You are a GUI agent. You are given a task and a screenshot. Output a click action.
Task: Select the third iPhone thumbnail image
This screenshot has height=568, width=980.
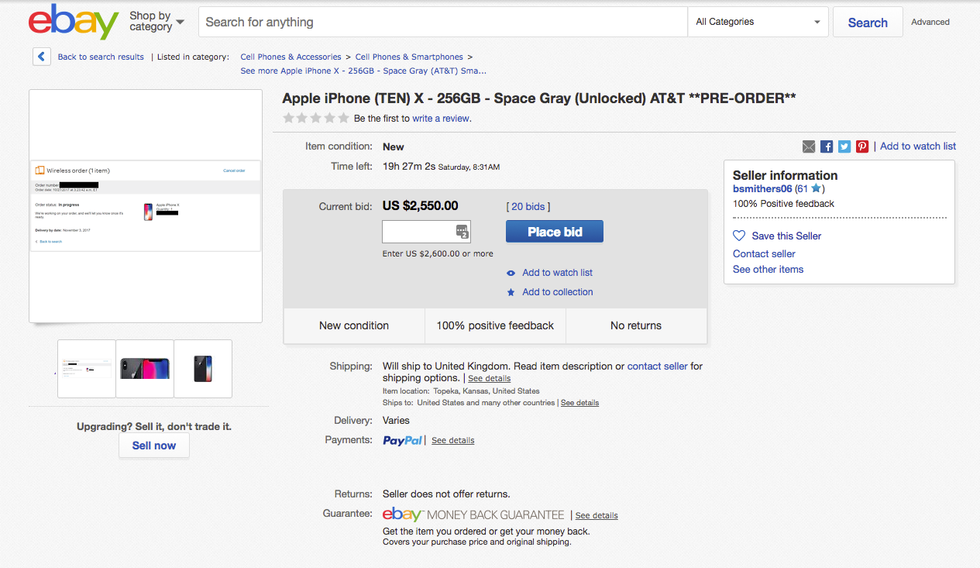coord(203,369)
